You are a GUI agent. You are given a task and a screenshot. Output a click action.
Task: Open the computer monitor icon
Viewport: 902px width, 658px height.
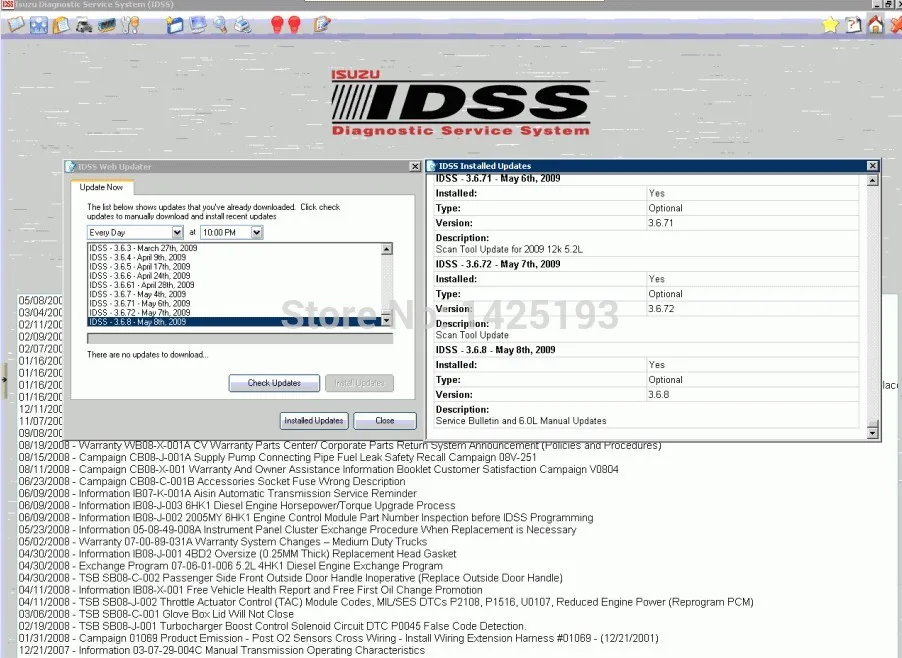(197, 25)
